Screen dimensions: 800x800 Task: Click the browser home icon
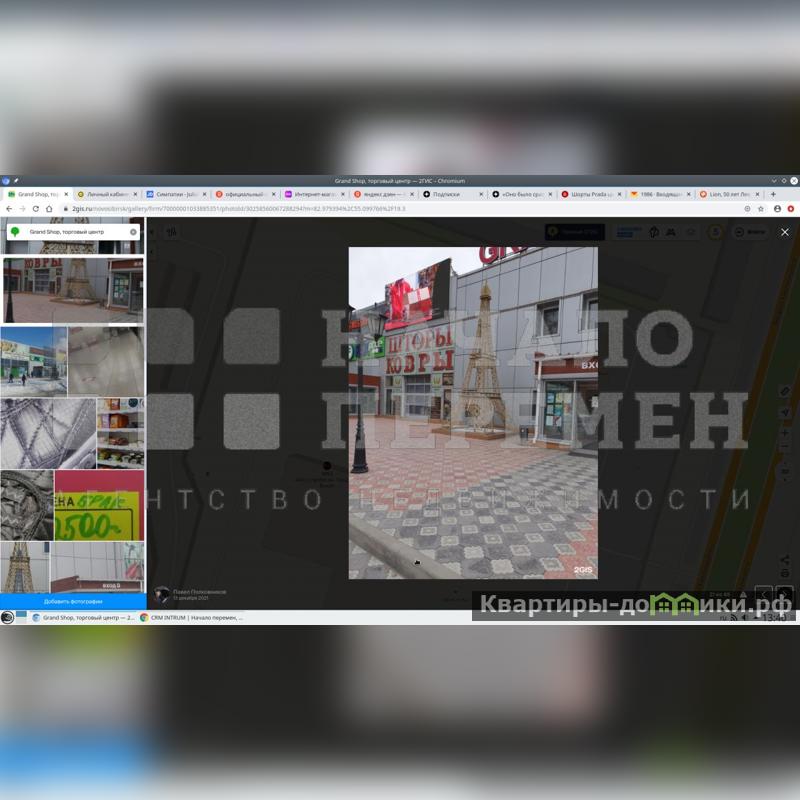[49, 208]
